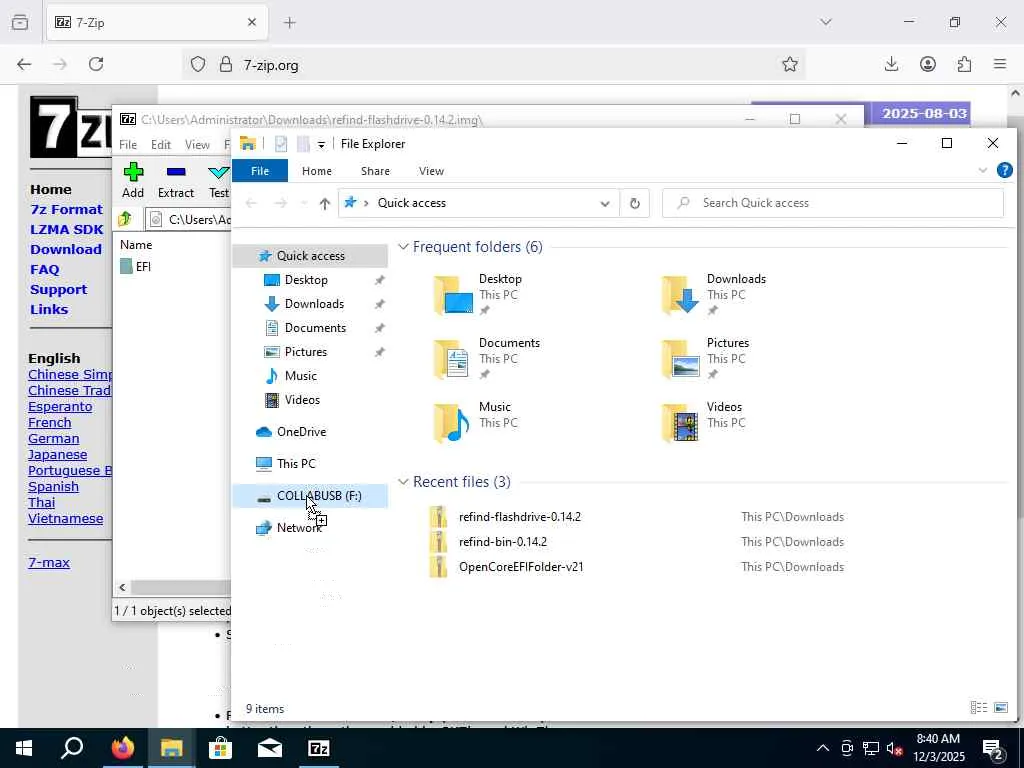This screenshot has width=1024, height=768.
Task: Select recent file refind-flashdrive-0.14.2
Action: (519, 517)
